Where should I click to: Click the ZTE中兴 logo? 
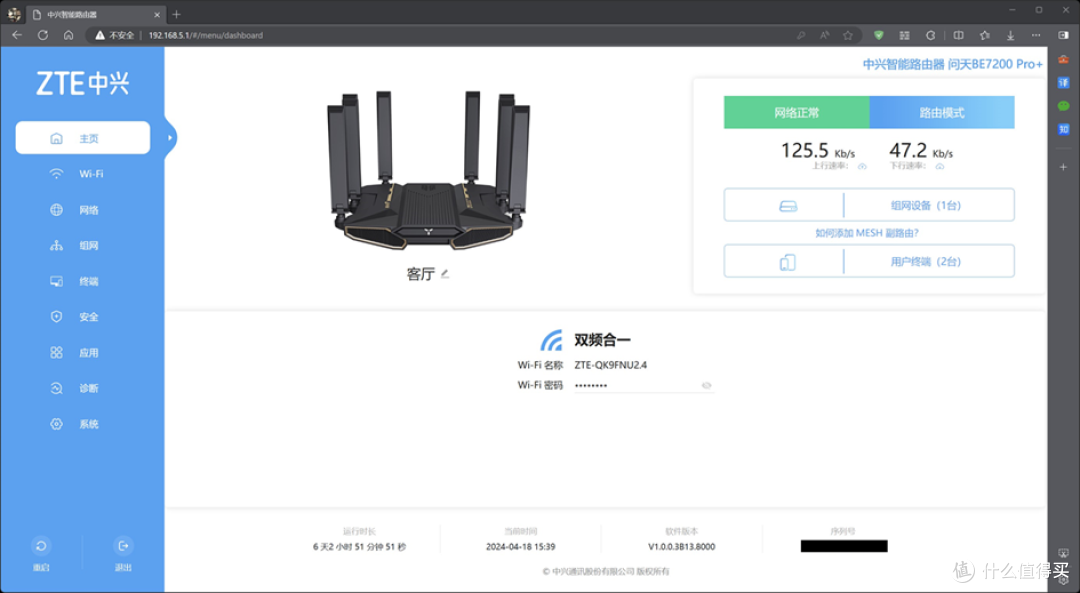(x=83, y=83)
